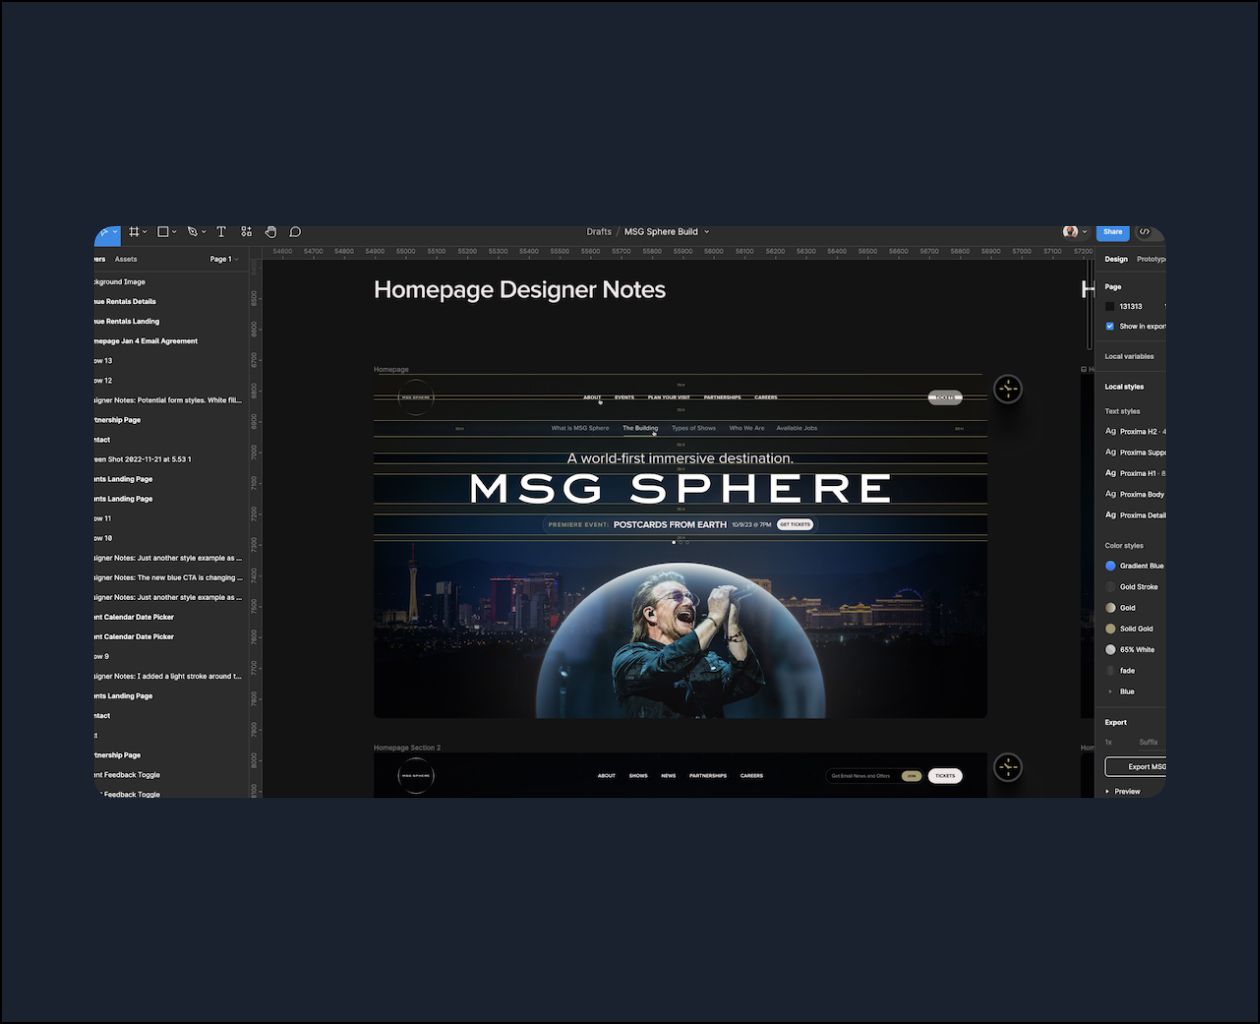Viewport: 1260px width, 1024px height.
Task: Click The Building sub-nav item
Action: click(x=640, y=428)
